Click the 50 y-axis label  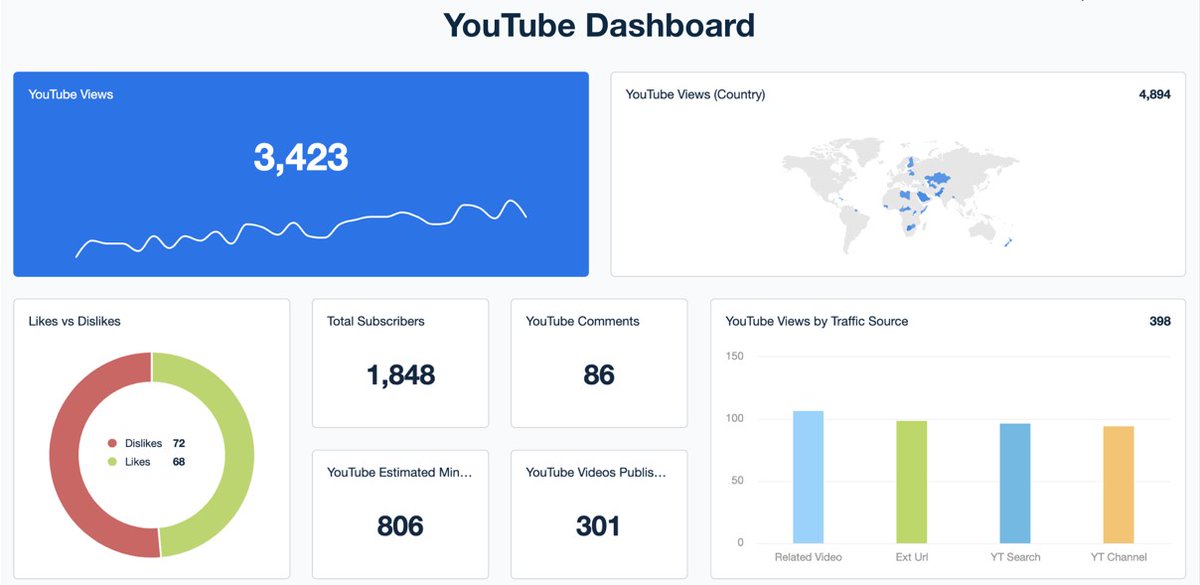click(x=738, y=481)
